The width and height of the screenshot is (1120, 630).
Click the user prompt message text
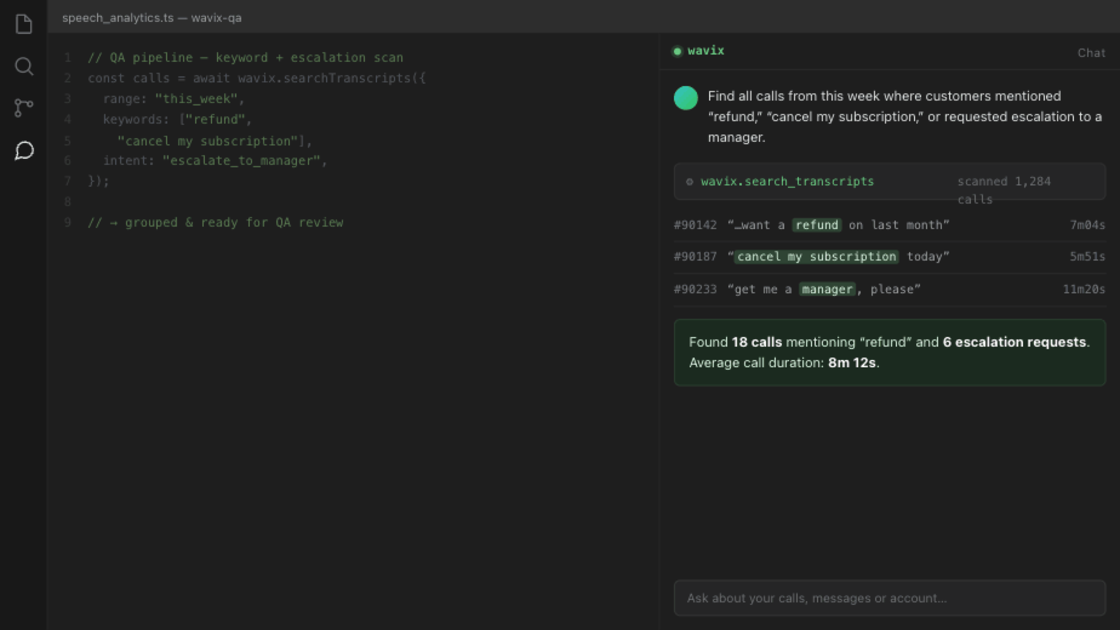tap(904, 116)
